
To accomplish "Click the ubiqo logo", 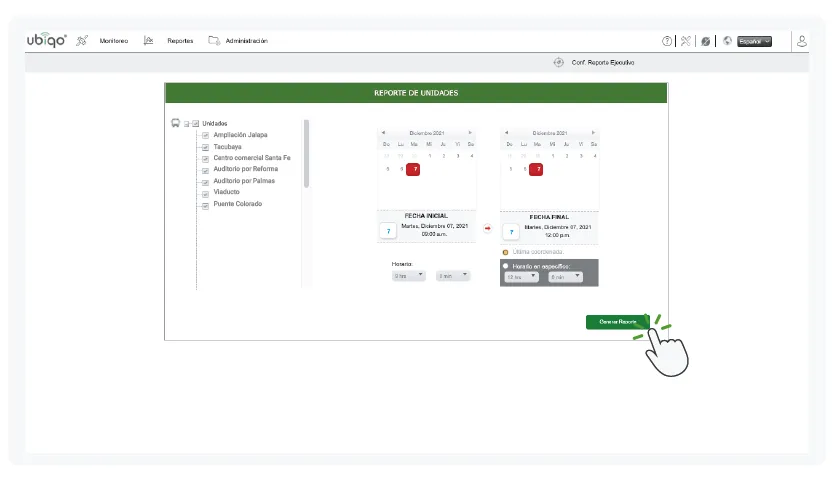I will point(46,40).
